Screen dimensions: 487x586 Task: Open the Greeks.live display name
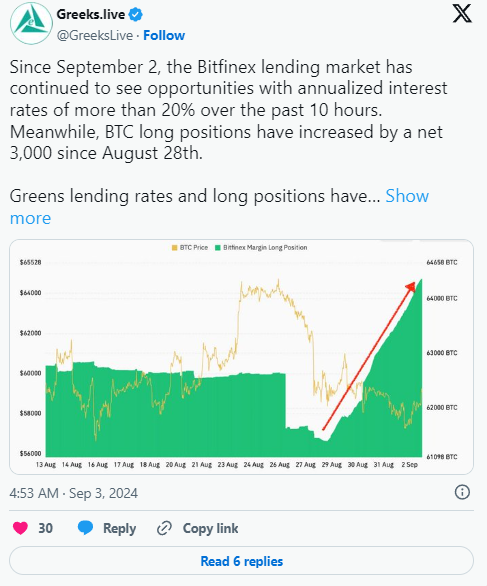[x=91, y=15]
